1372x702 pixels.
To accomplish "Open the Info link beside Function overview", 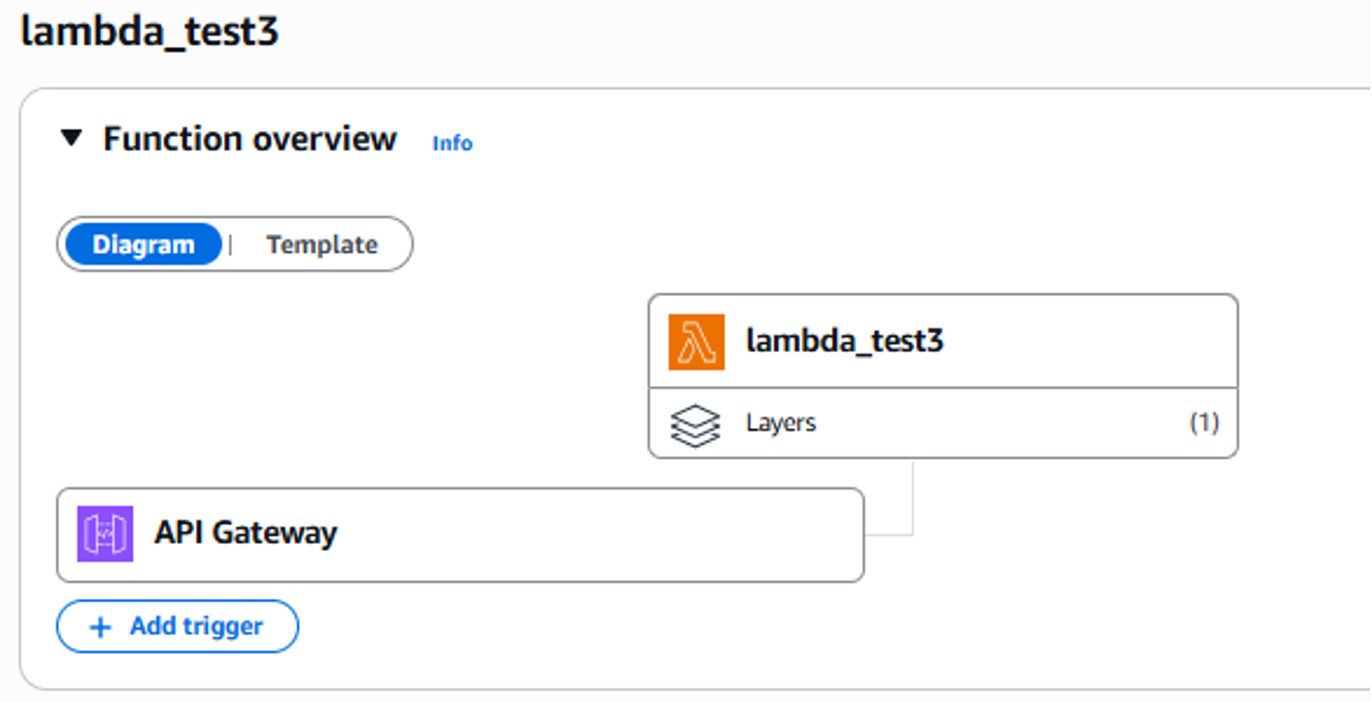I will click(x=452, y=143).
